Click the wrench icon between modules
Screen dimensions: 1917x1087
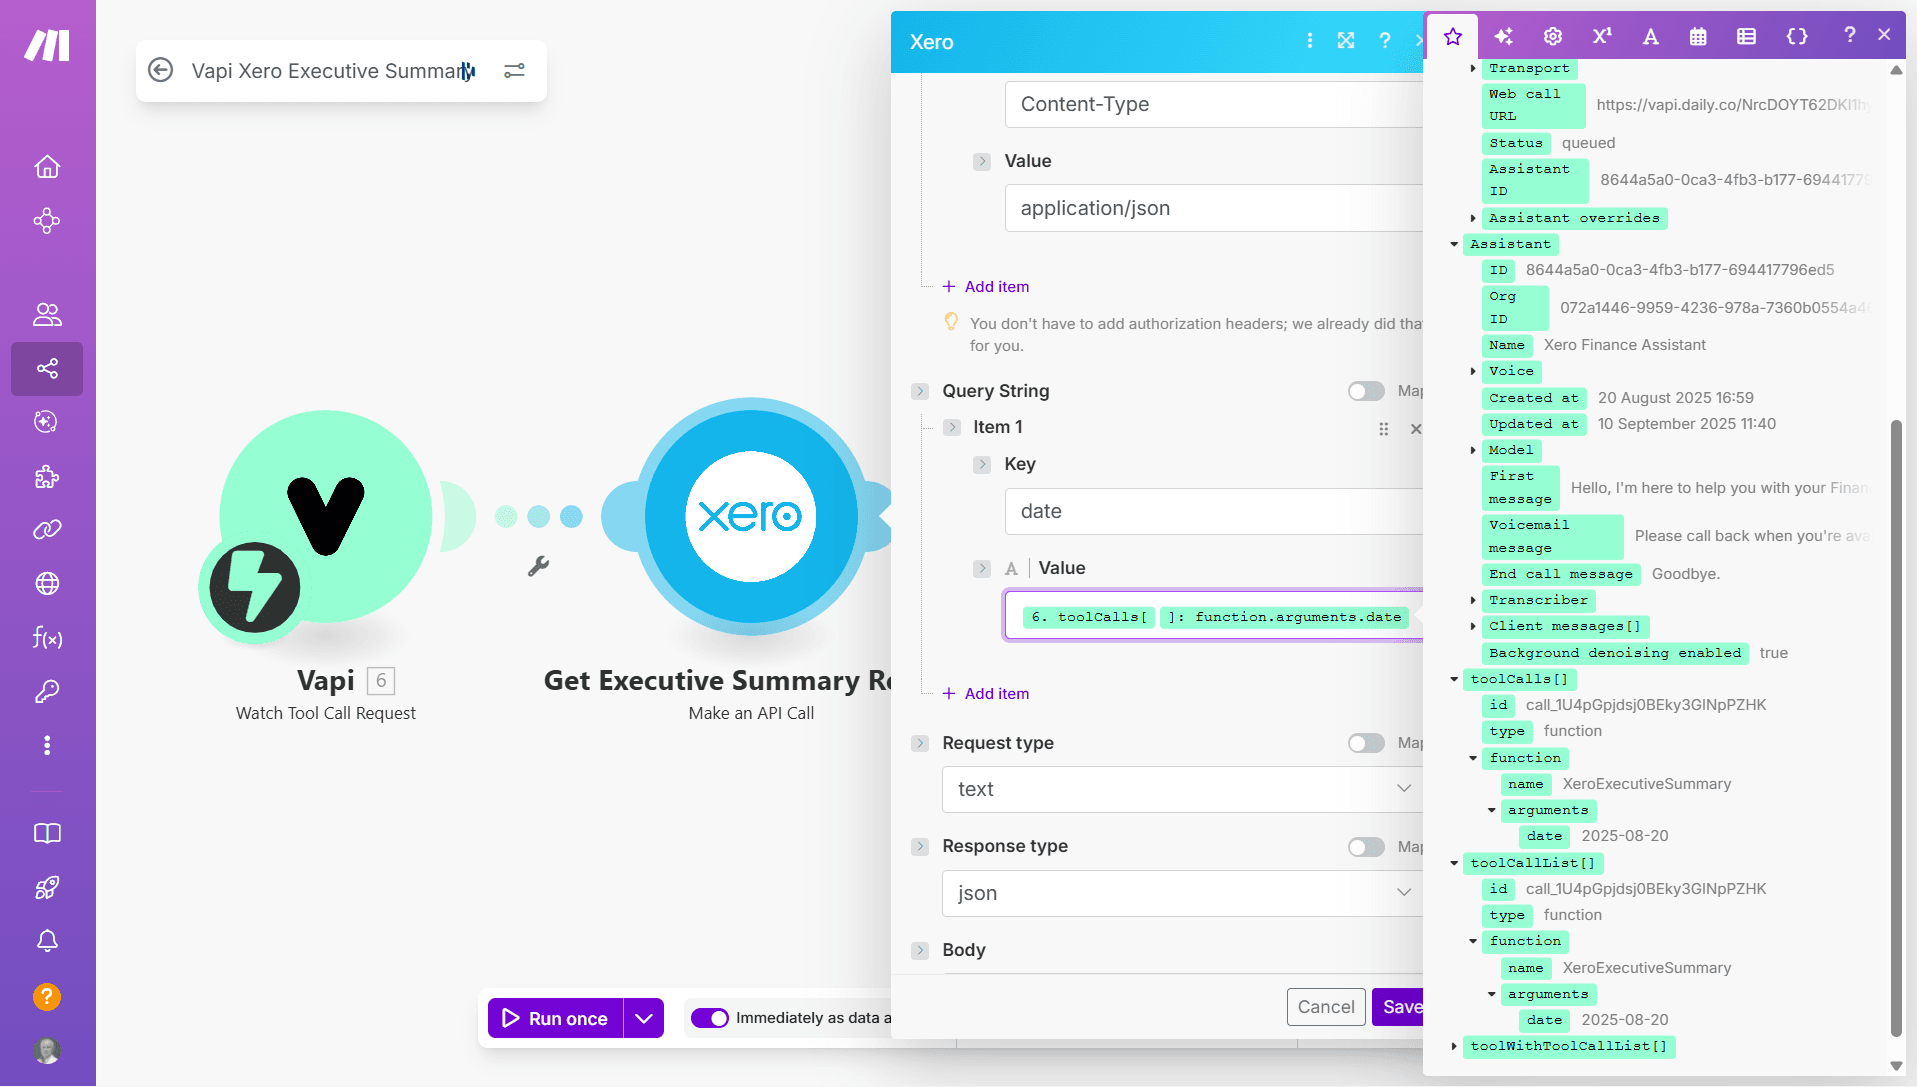(538, 567)
